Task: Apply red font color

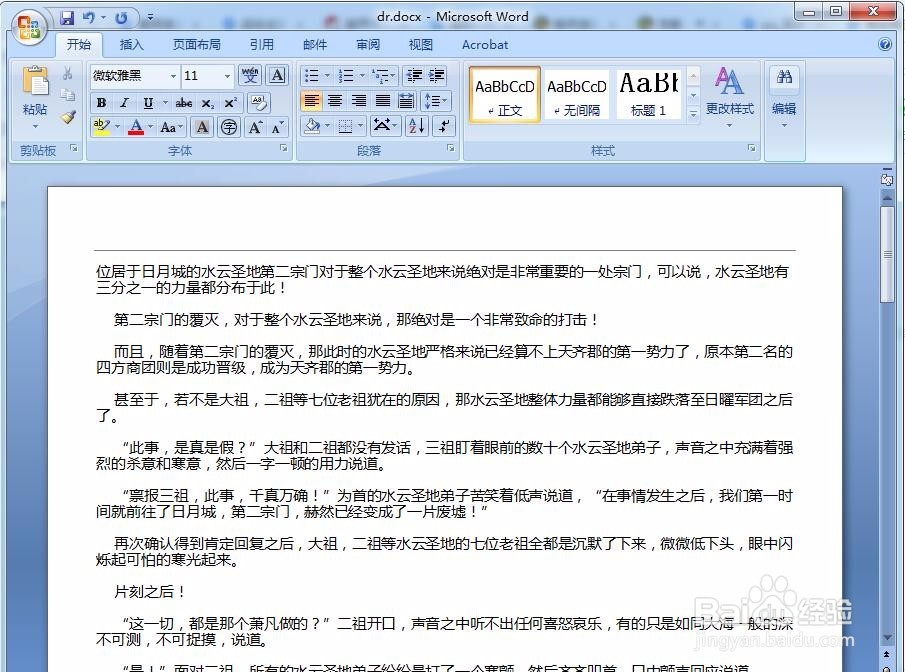Action: click(136, 126)
